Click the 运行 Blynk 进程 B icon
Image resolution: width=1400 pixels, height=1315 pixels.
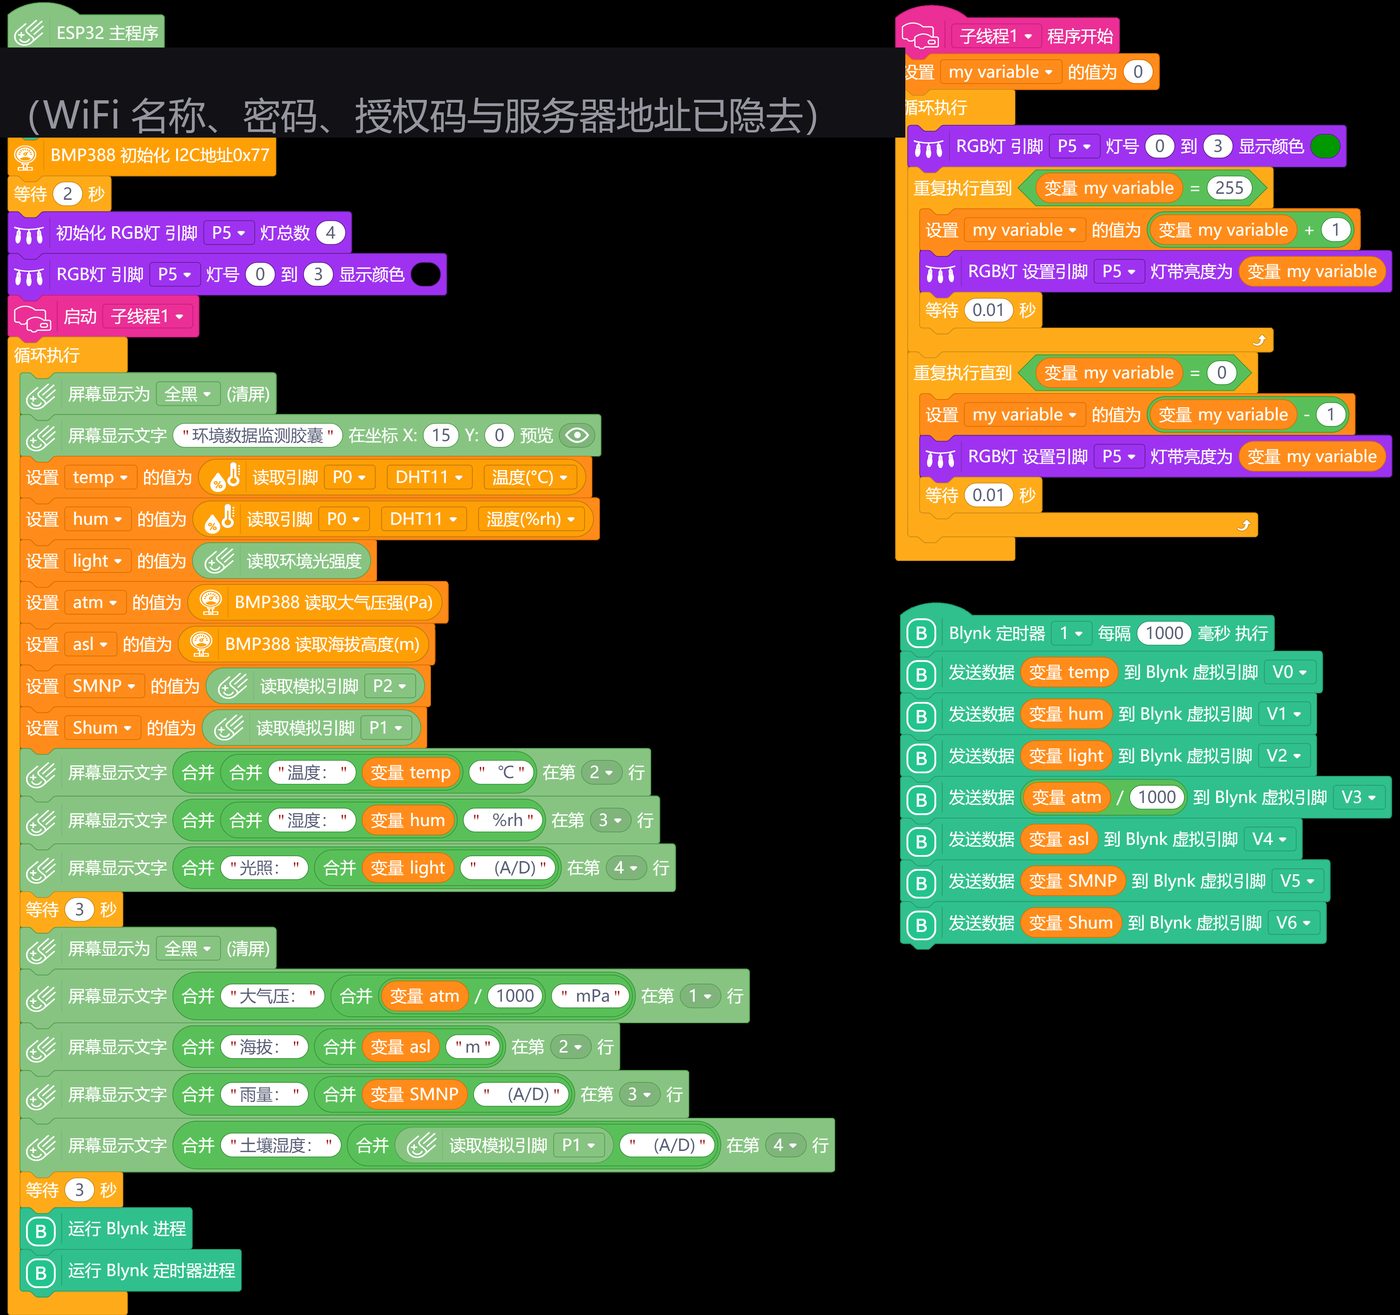[40, 1231]
